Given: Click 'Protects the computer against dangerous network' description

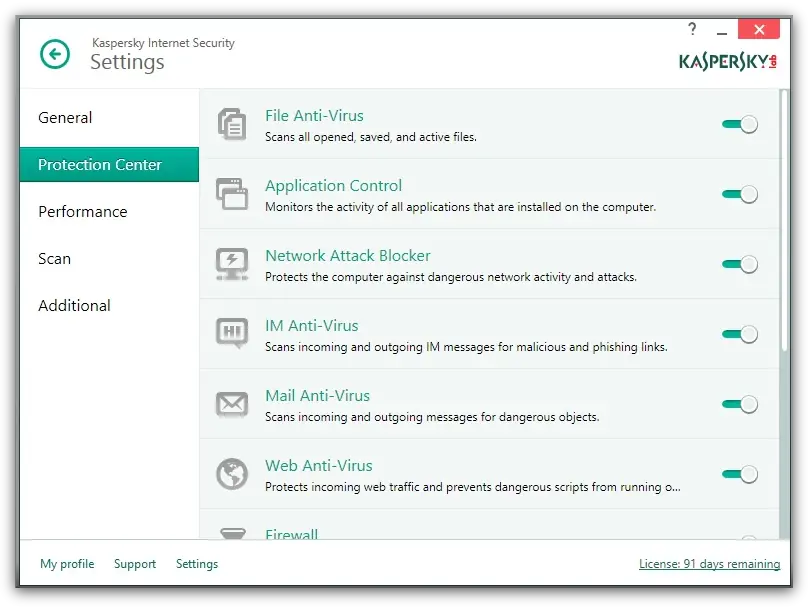Looking at the screenshot, I should [x=451, y=277].
